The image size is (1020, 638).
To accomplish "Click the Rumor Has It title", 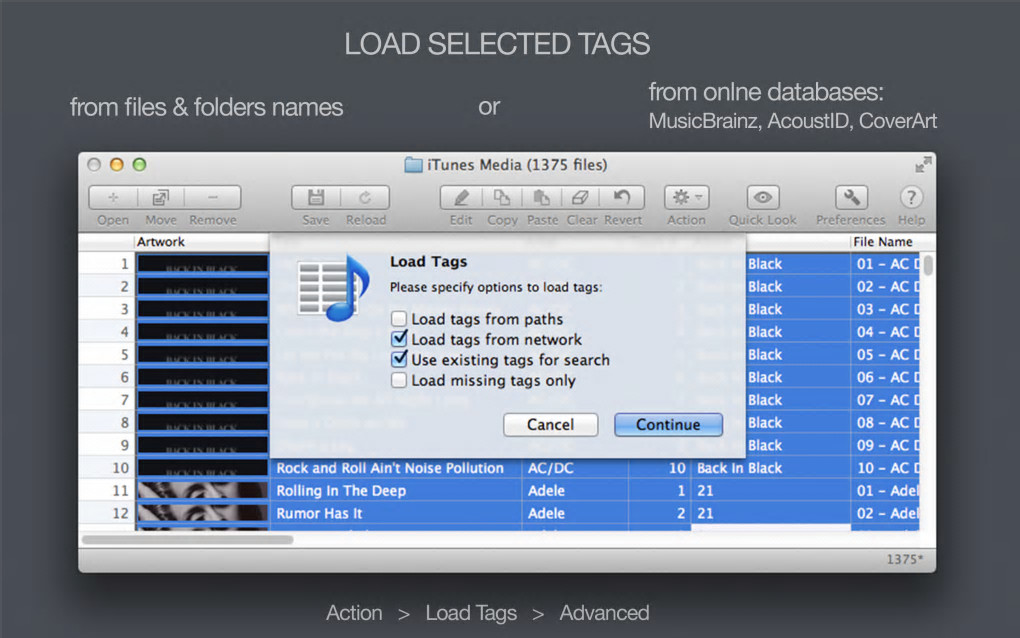I will [x=319, y=514].
